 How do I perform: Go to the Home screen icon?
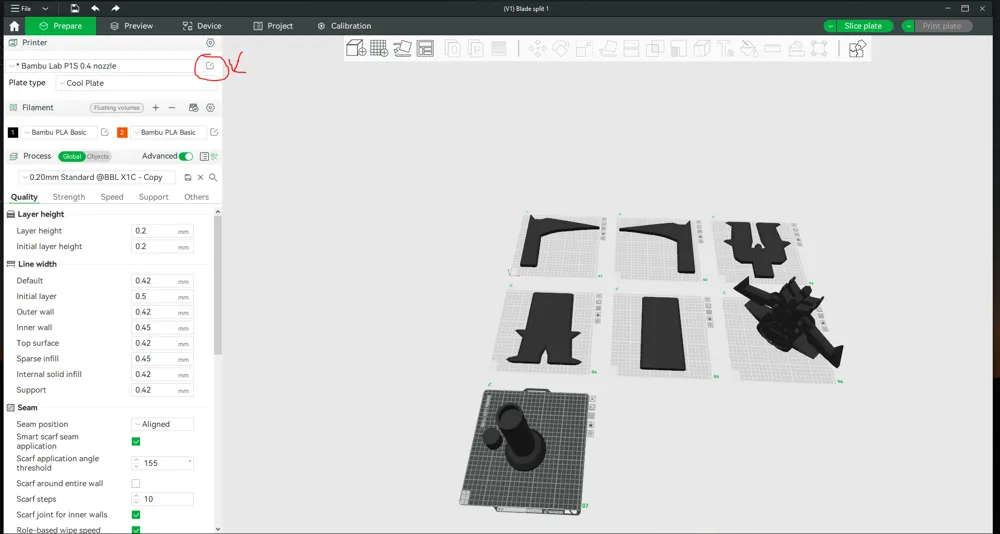(x=14, y=26)
